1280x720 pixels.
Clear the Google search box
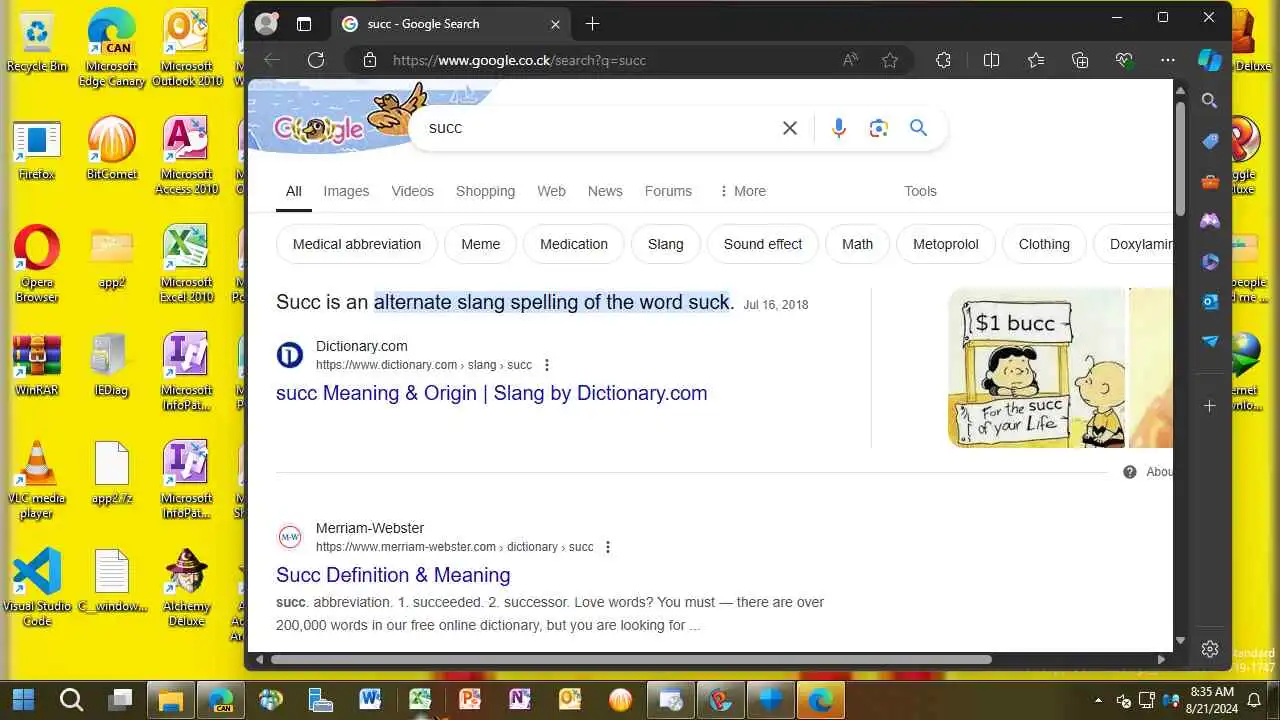pyautogui.click(x=790, y=128)
